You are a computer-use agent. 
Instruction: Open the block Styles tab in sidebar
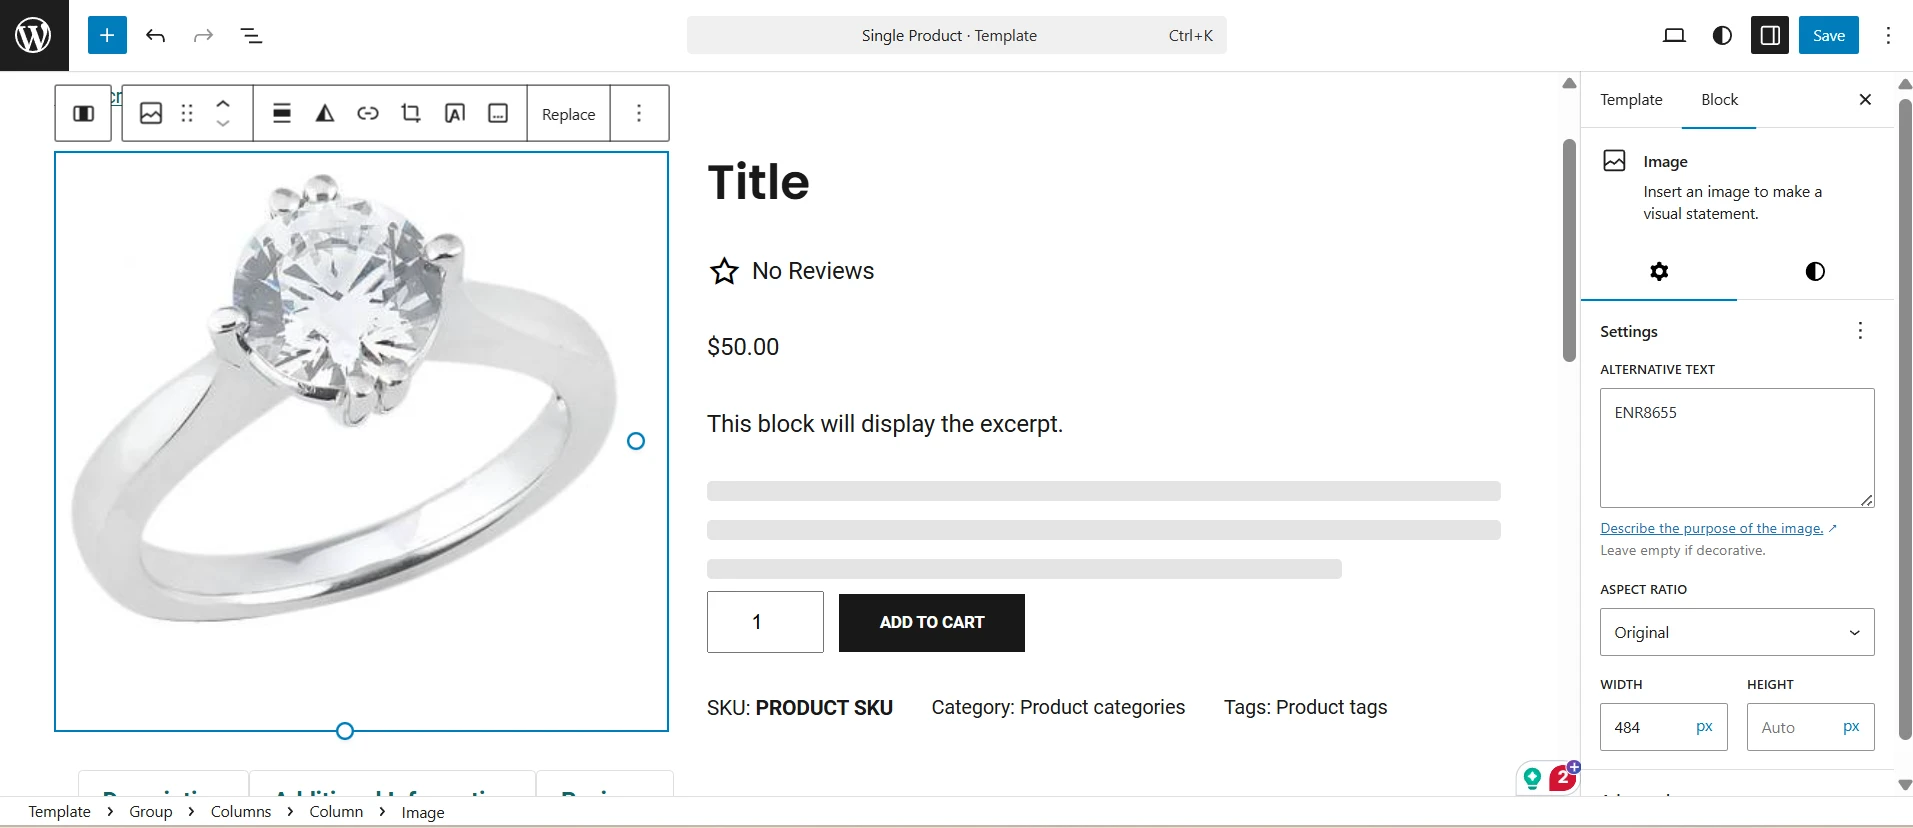tap(1815, 272)
